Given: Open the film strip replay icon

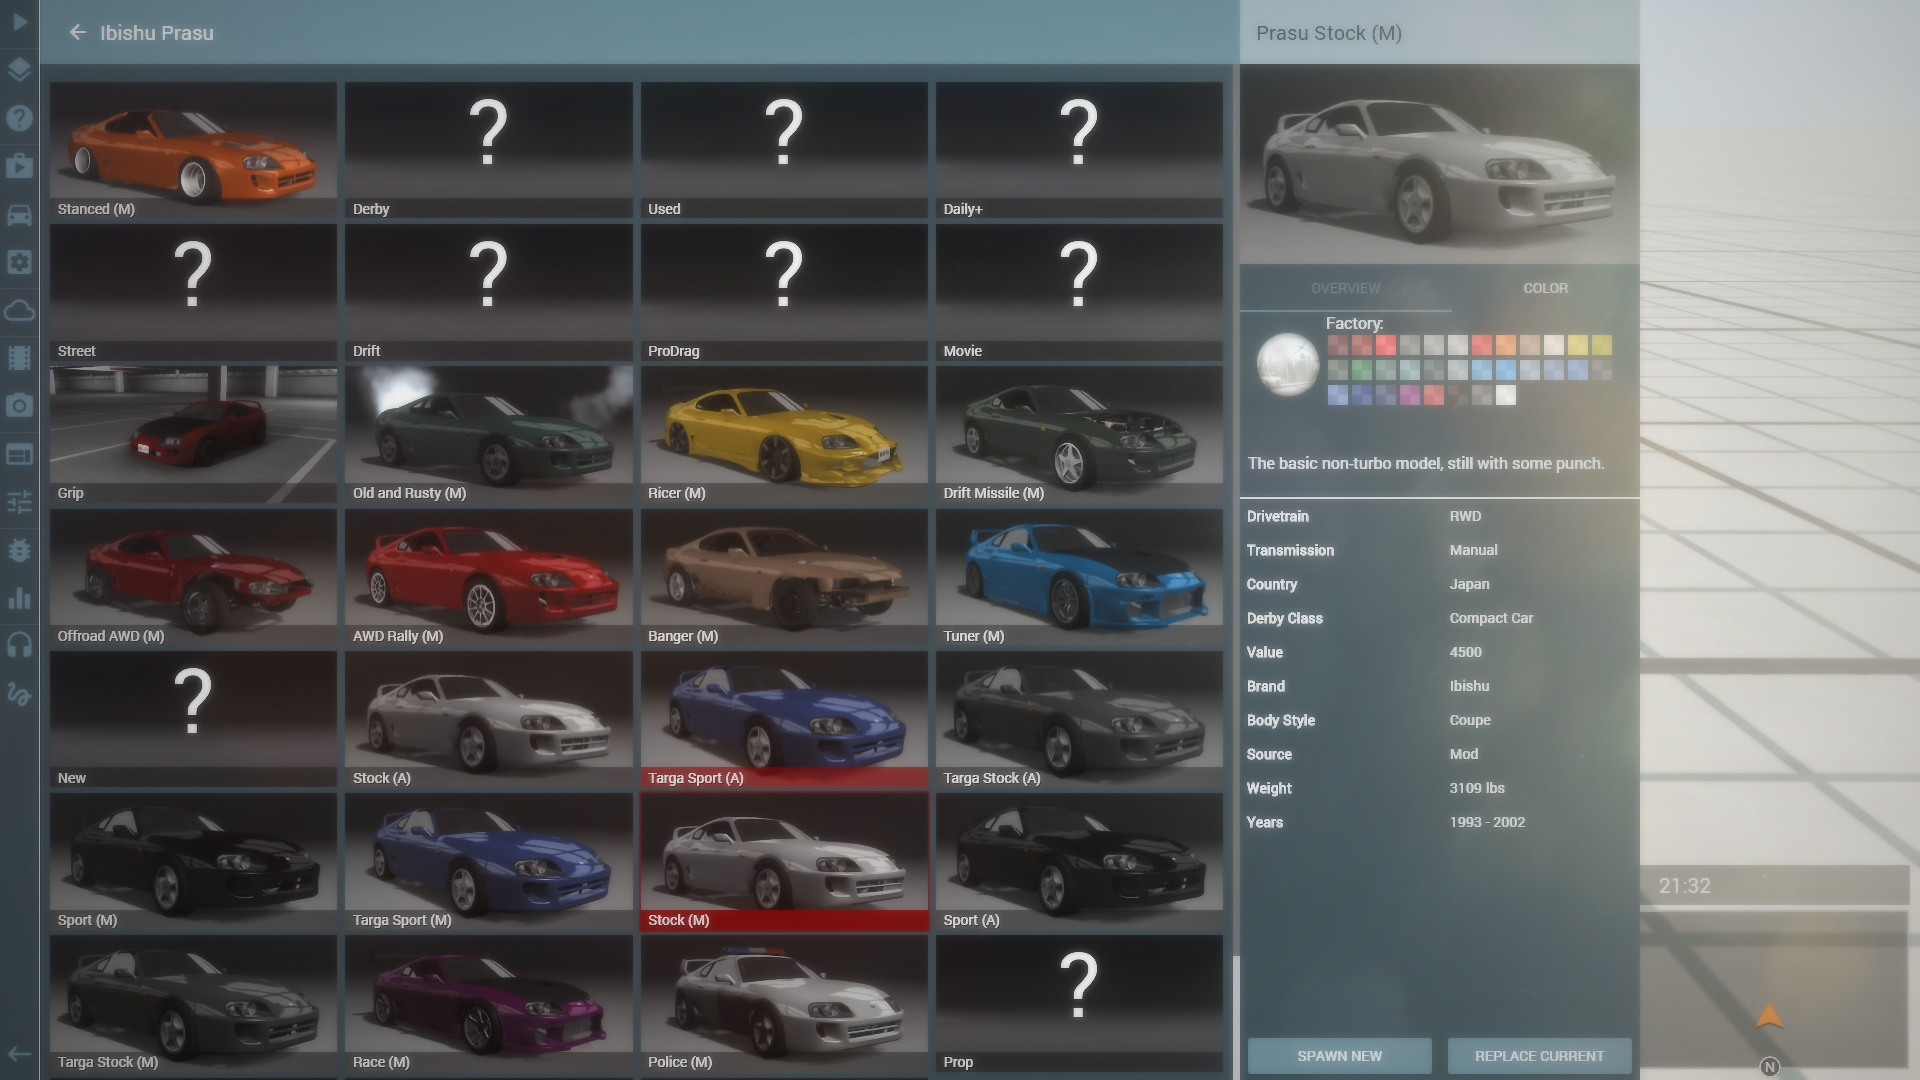Looking at the screenshot, I should (20, 358).
